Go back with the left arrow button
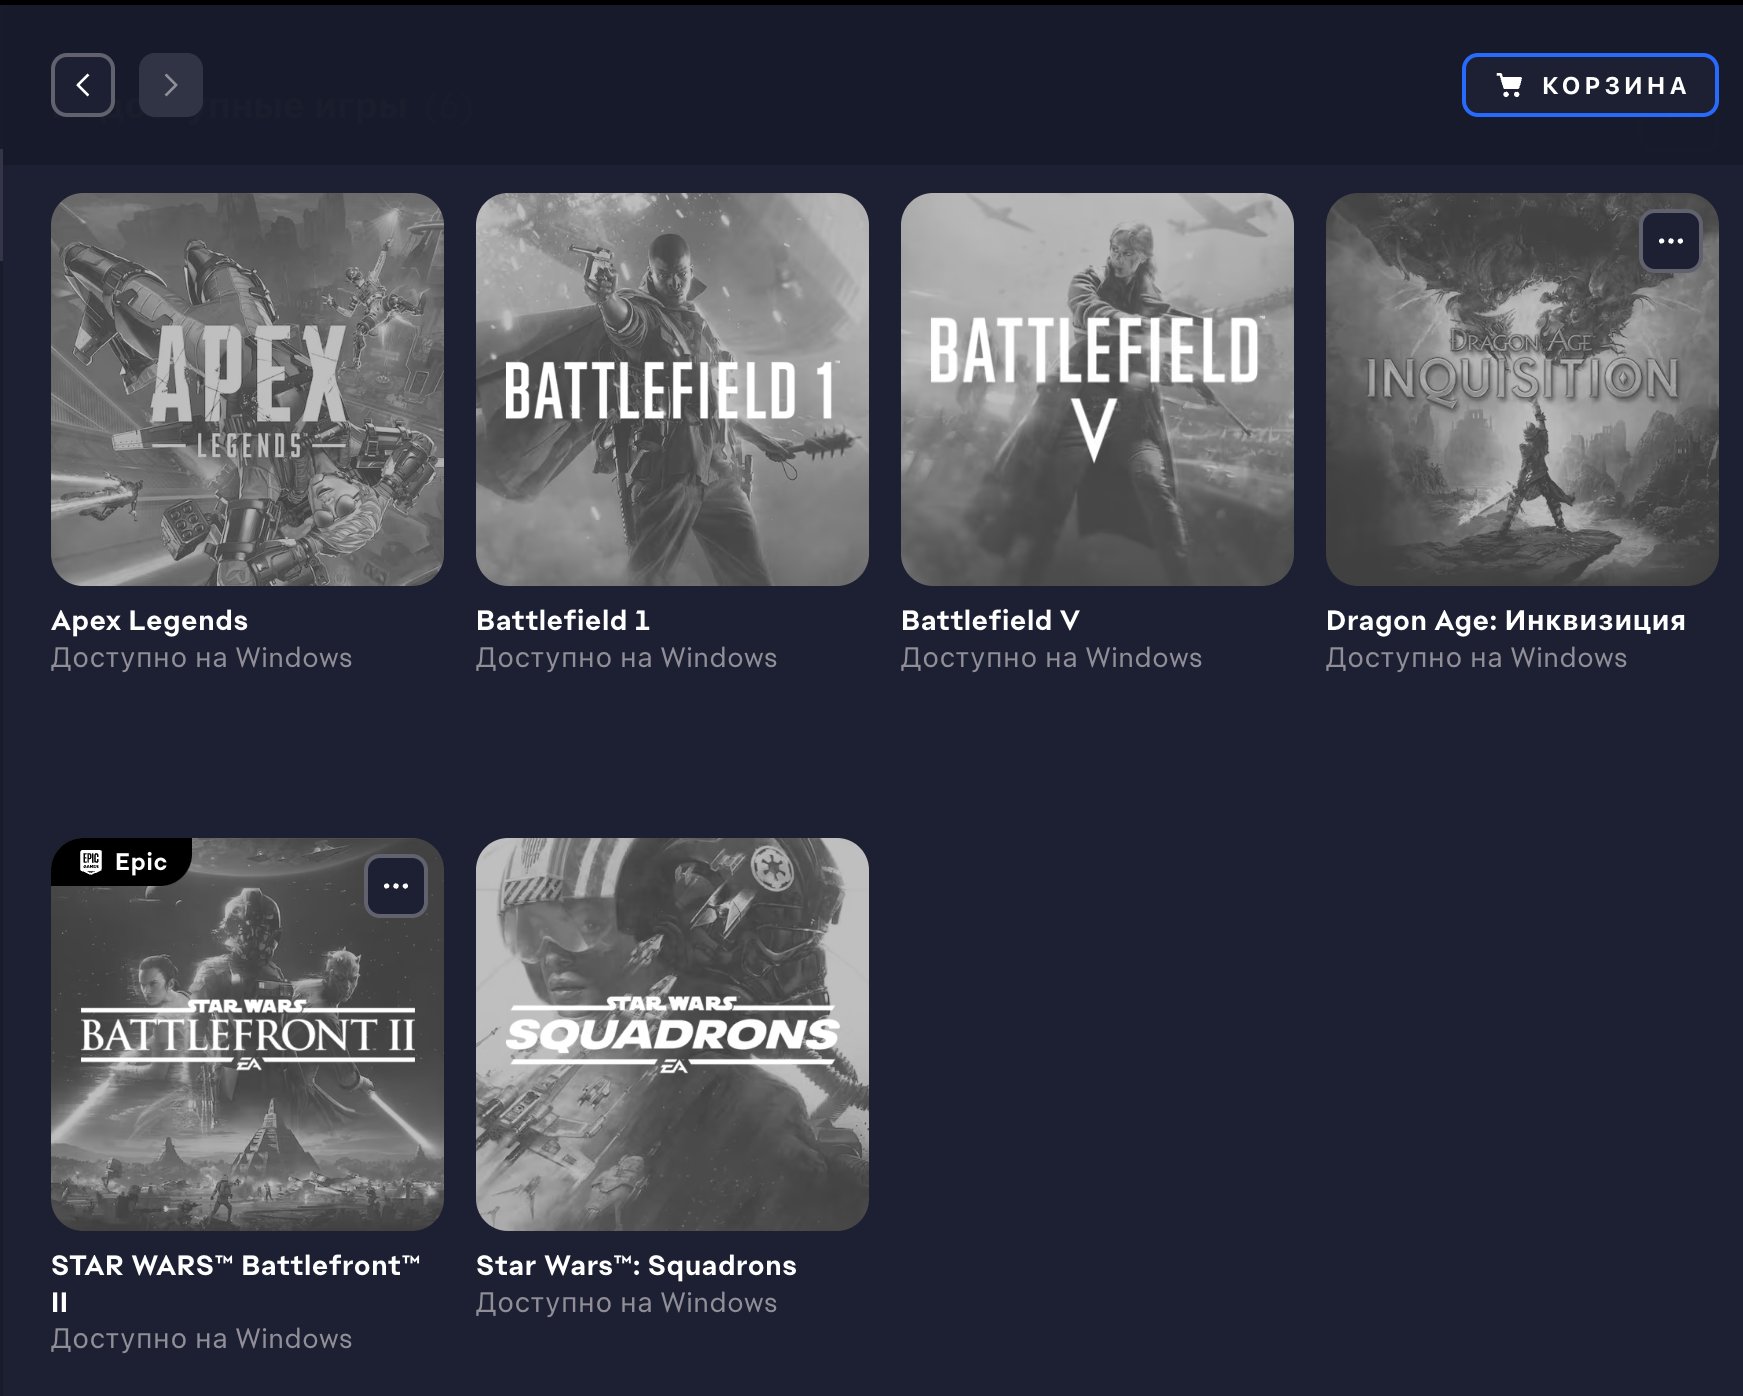 point(83,85)
